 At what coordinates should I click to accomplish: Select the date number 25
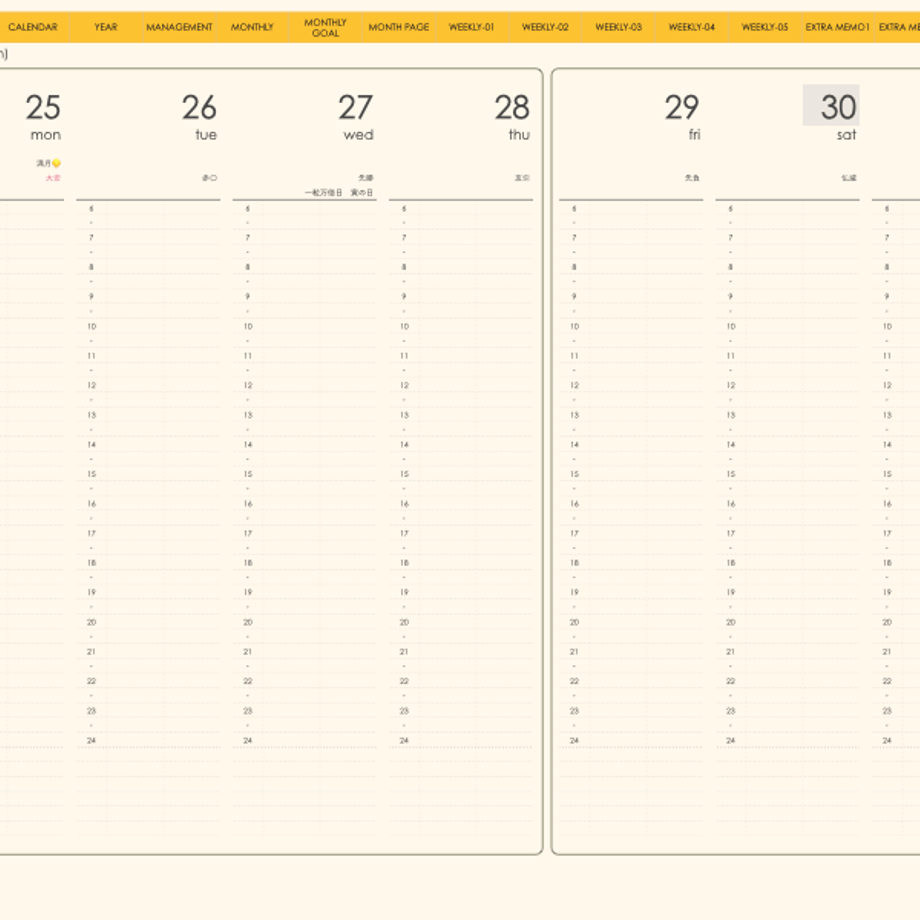43,107
